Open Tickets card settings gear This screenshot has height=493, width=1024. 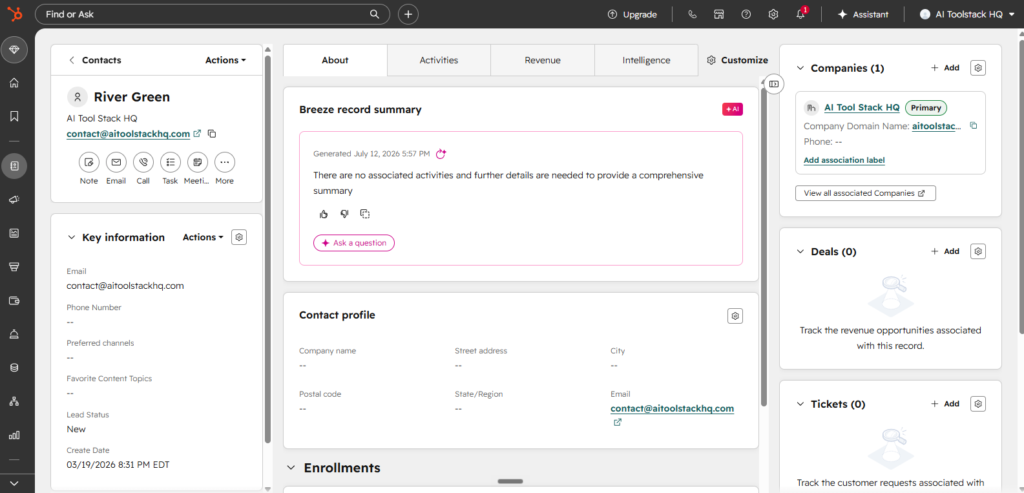978,404
